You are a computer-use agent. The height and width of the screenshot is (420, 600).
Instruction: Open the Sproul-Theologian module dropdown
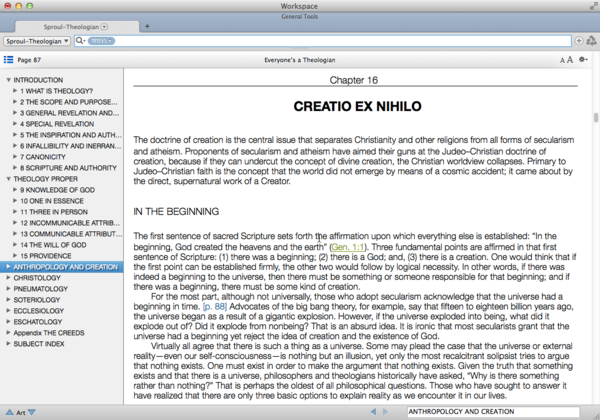tap(37, 41)
